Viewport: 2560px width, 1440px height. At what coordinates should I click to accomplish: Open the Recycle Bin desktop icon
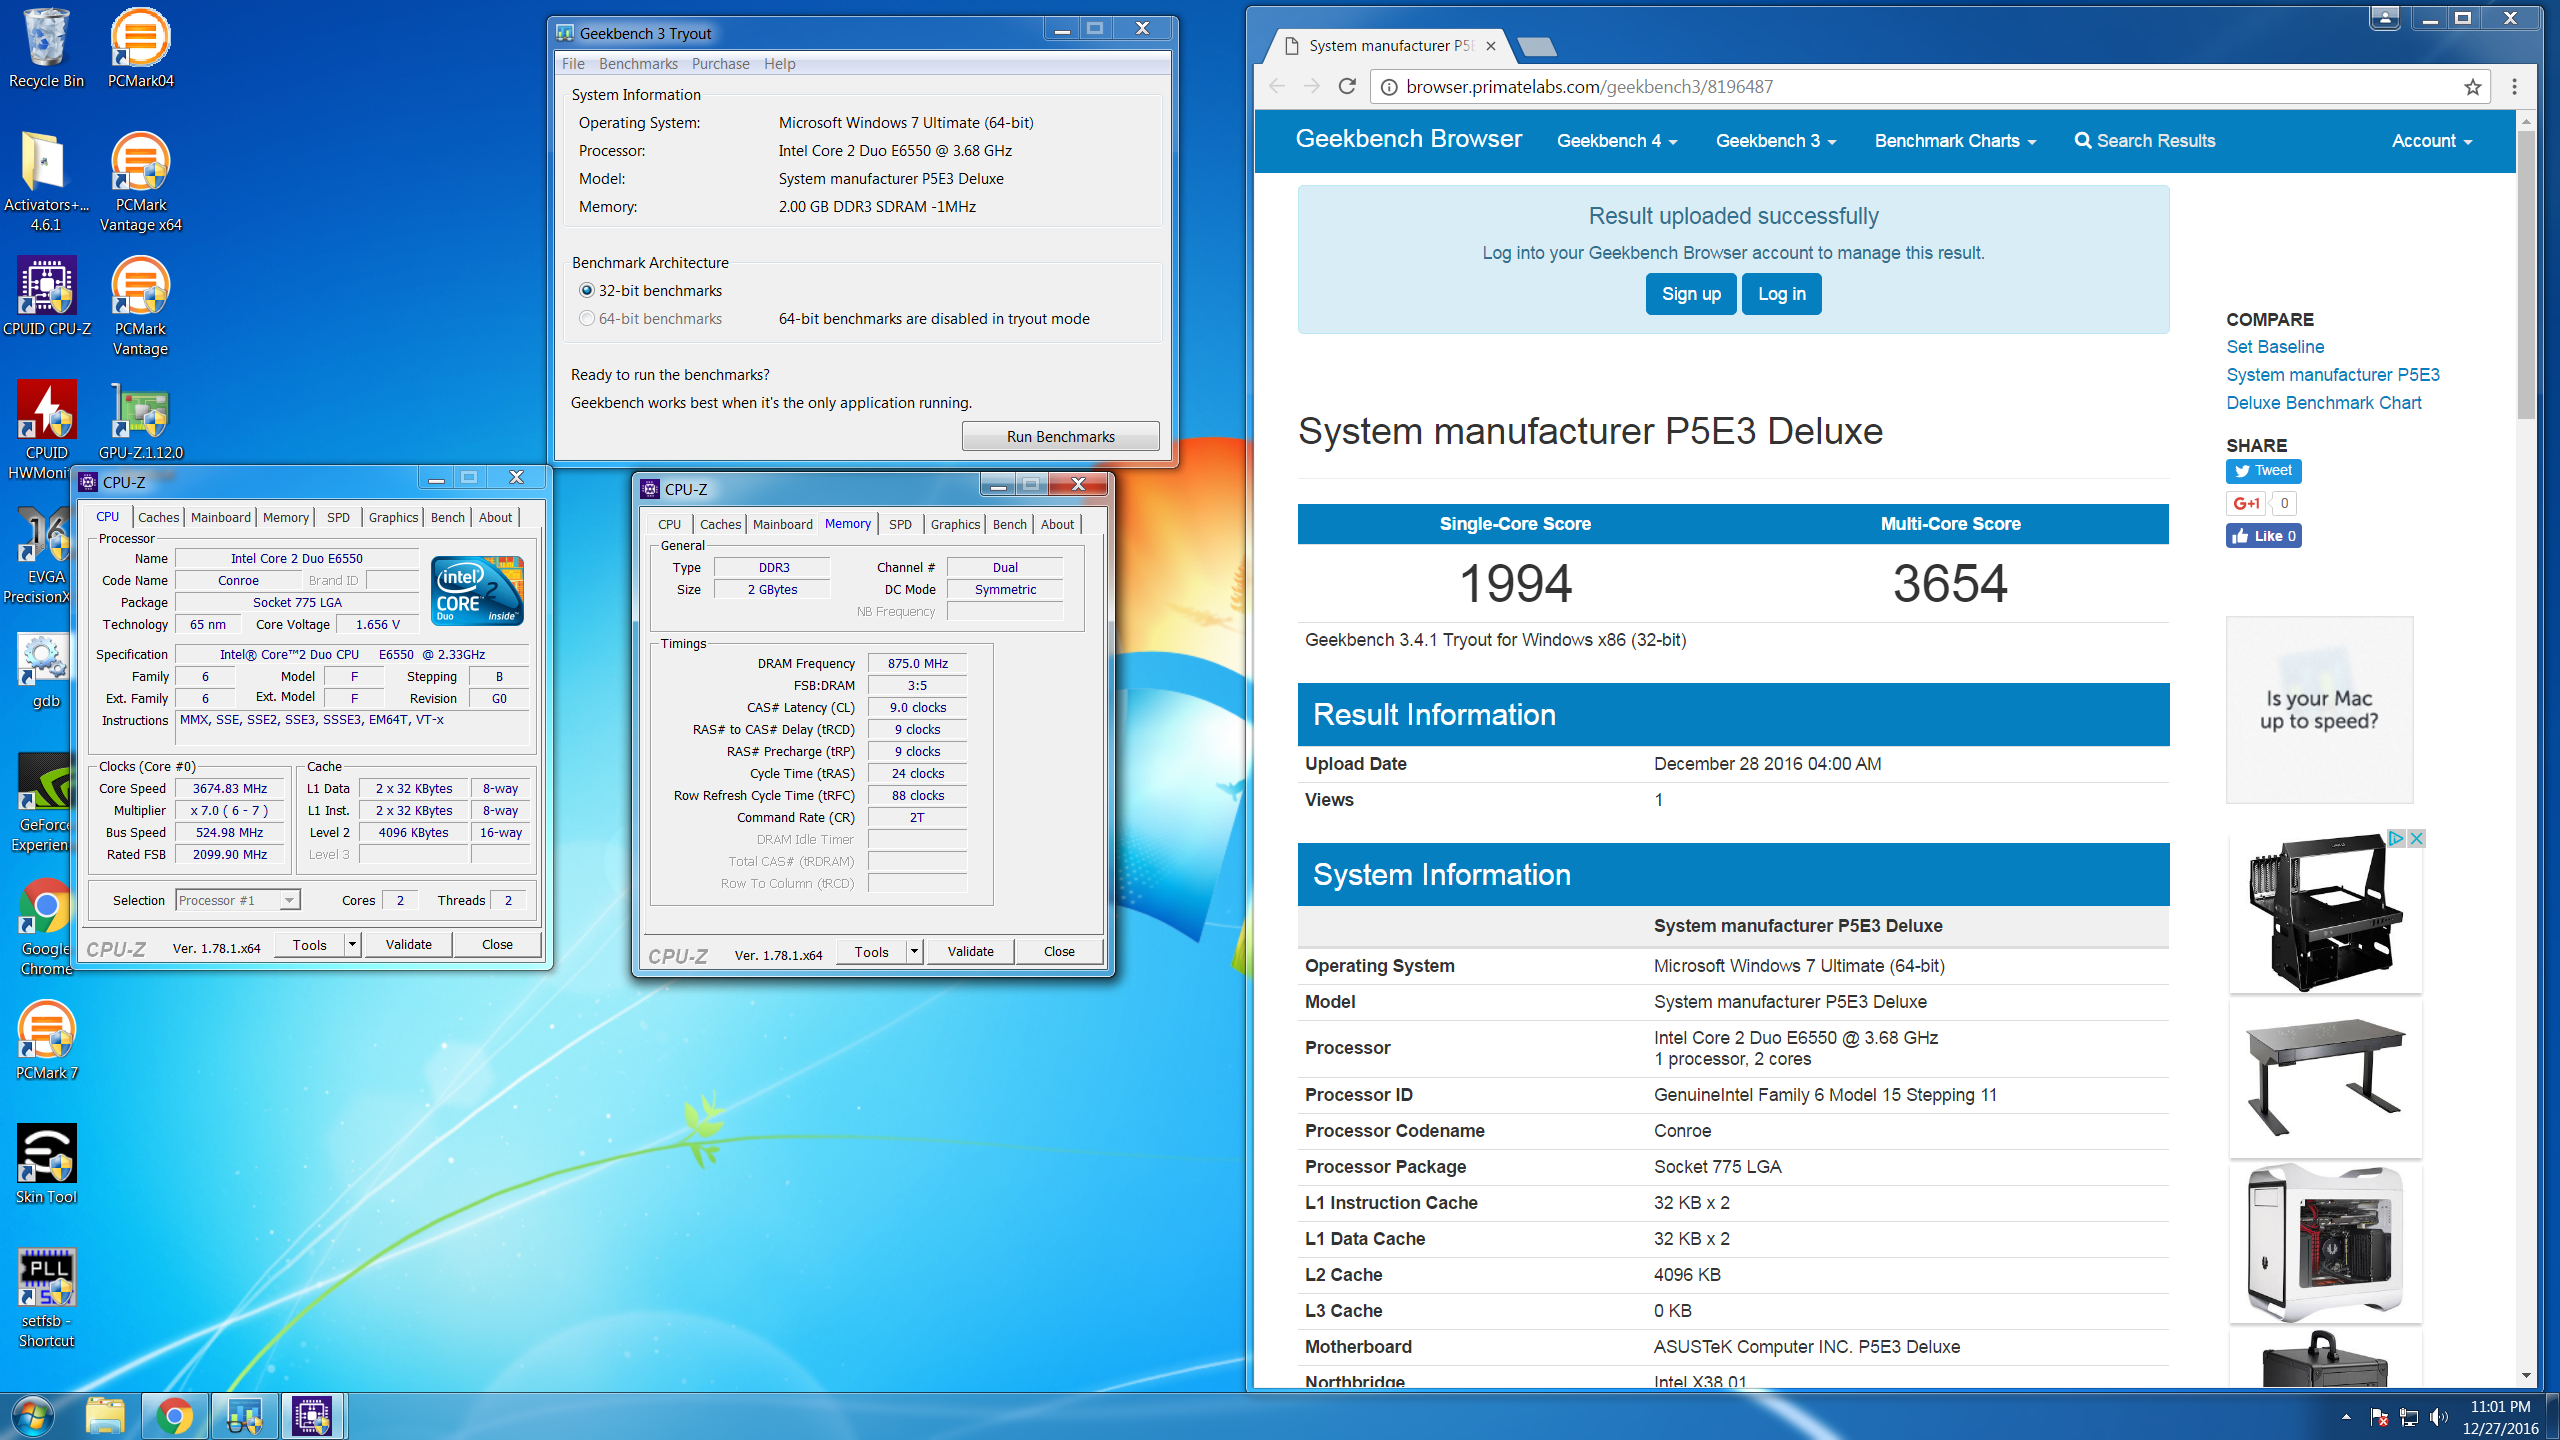(46, 48)
